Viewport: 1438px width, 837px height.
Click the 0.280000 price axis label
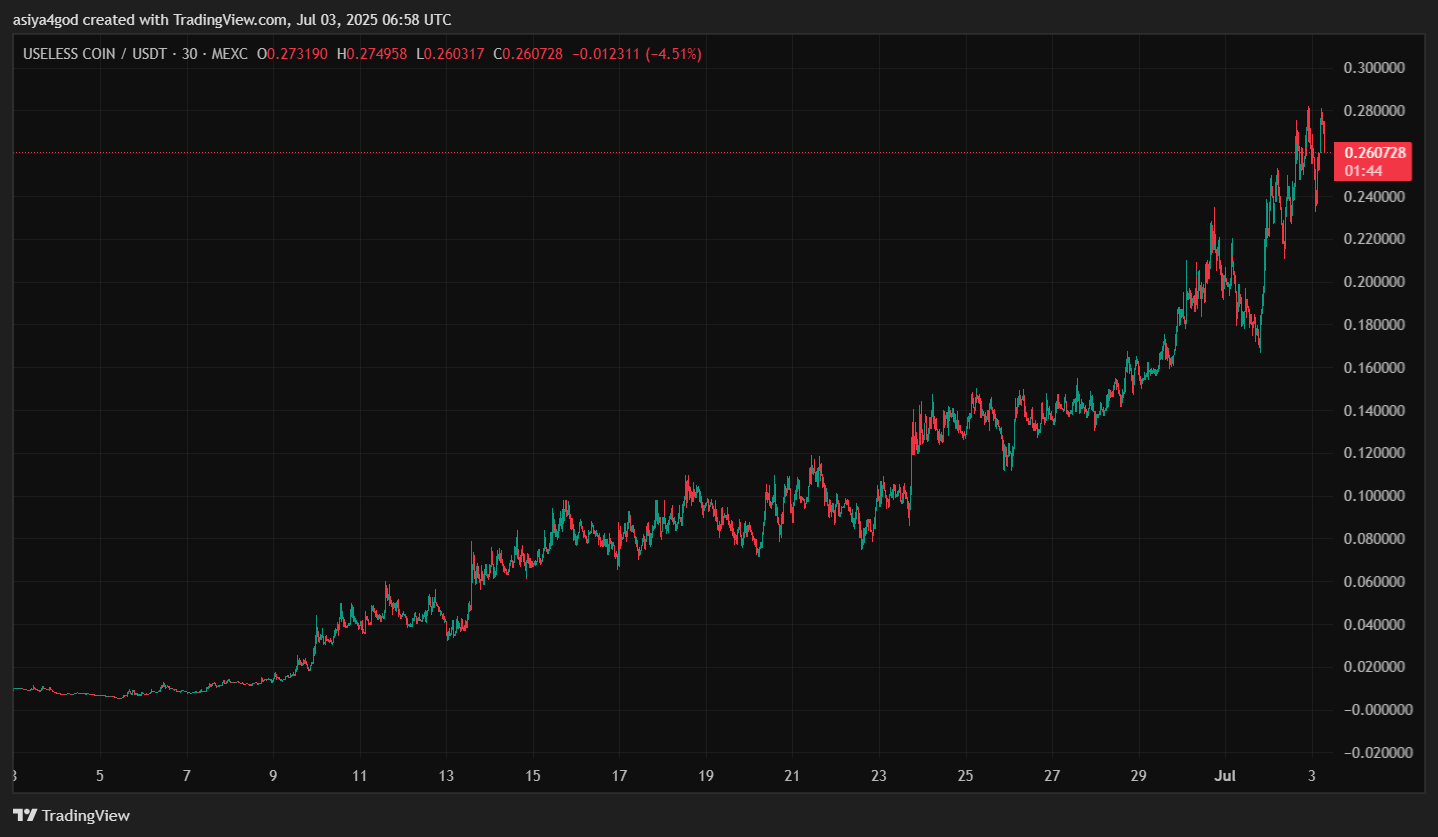click(1377, 111)
